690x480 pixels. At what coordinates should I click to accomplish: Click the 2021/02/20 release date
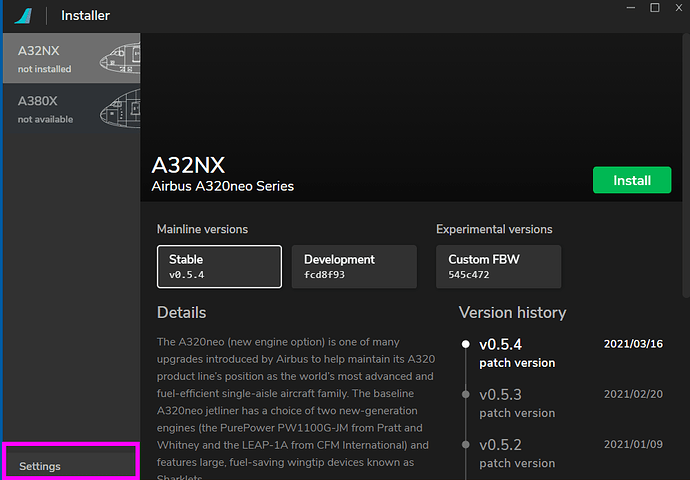tap(633, 394)
